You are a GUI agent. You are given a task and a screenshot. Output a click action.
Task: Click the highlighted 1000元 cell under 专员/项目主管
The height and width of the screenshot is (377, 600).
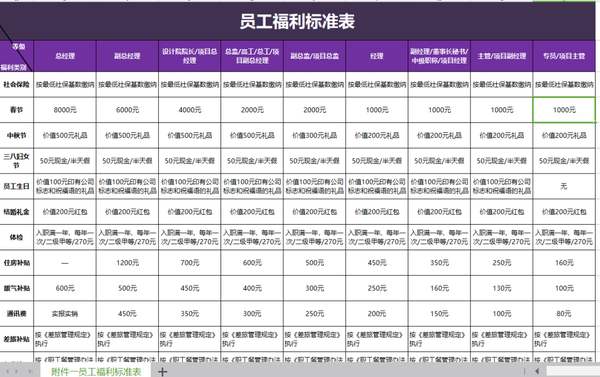tap(564, 110)
